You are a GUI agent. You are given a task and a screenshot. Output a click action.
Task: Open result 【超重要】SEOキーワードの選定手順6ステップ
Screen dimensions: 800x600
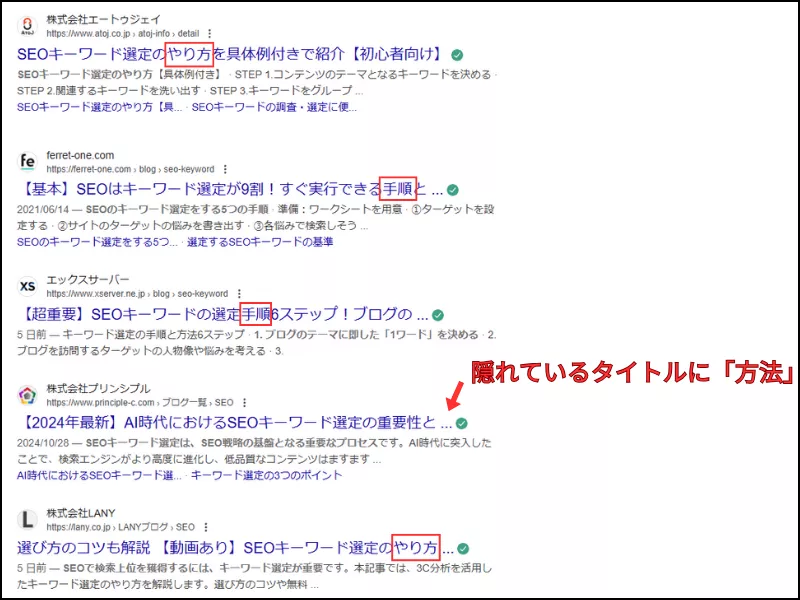click(x=222, y=314)
